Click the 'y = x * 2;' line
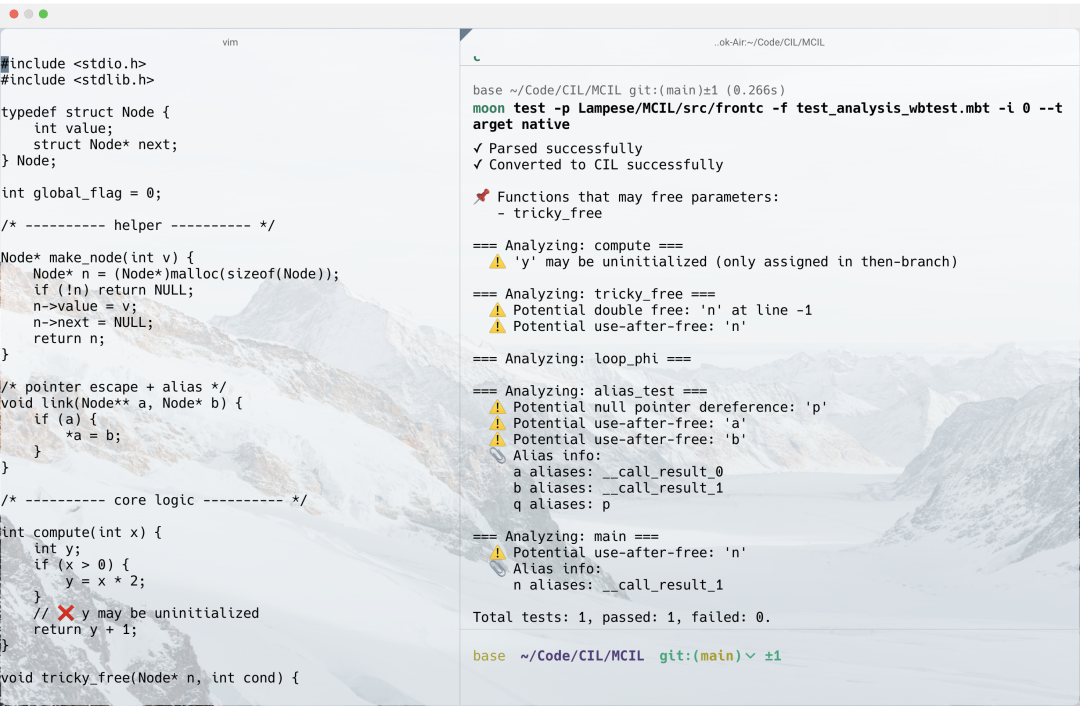The image size is (1080, 706). (x=105, y=581)
